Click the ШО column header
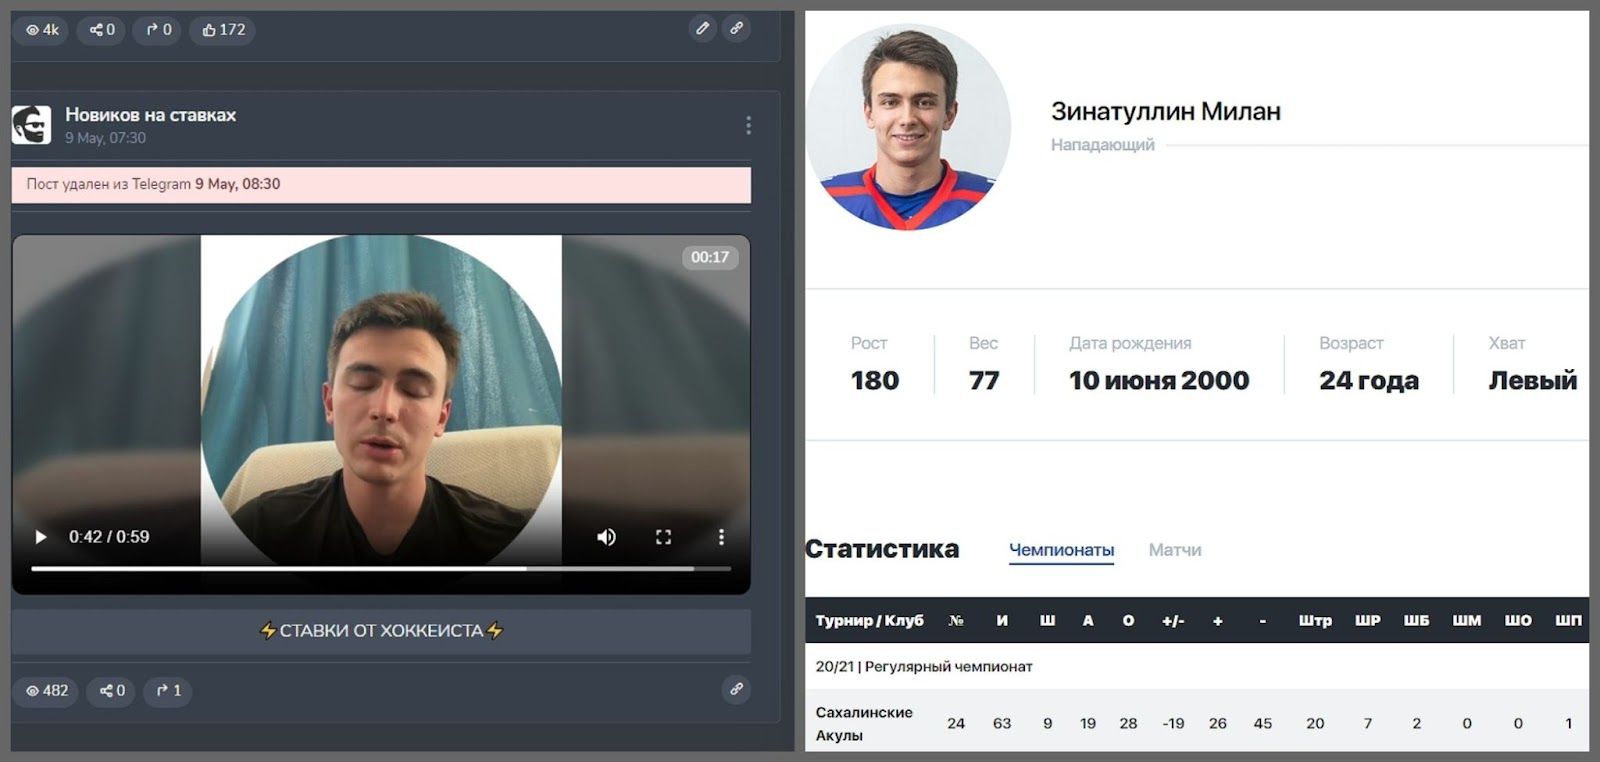 coord(1518,621)
